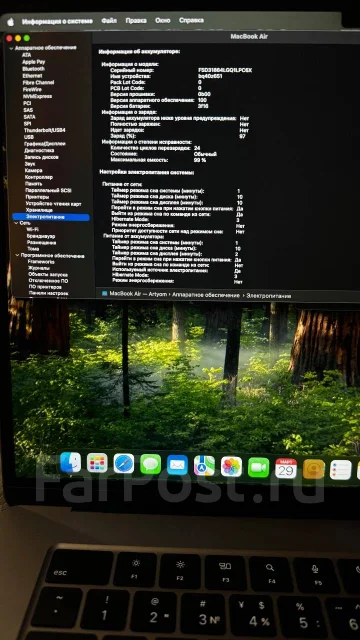Screen dimensions: 360x640
Task: Open the Apple menu
Action: point(10,22)
